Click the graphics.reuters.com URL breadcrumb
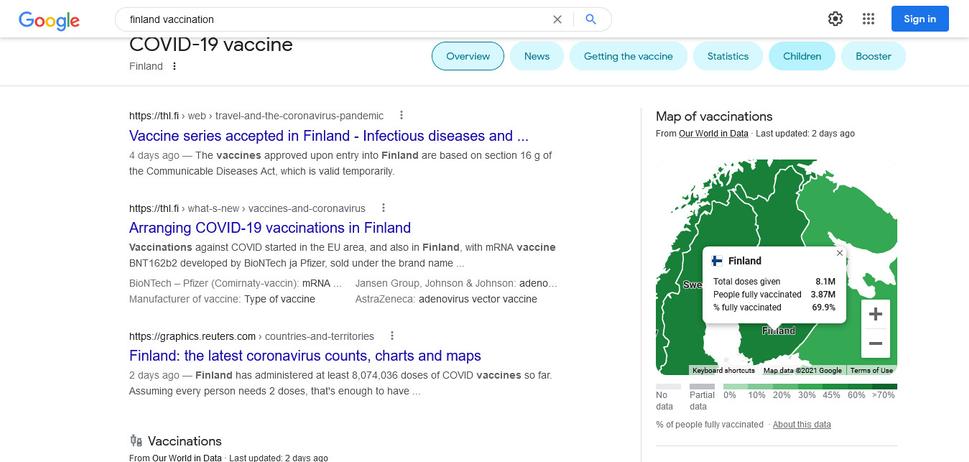Screen dimensions: 969x462 [x=252, y=337]
